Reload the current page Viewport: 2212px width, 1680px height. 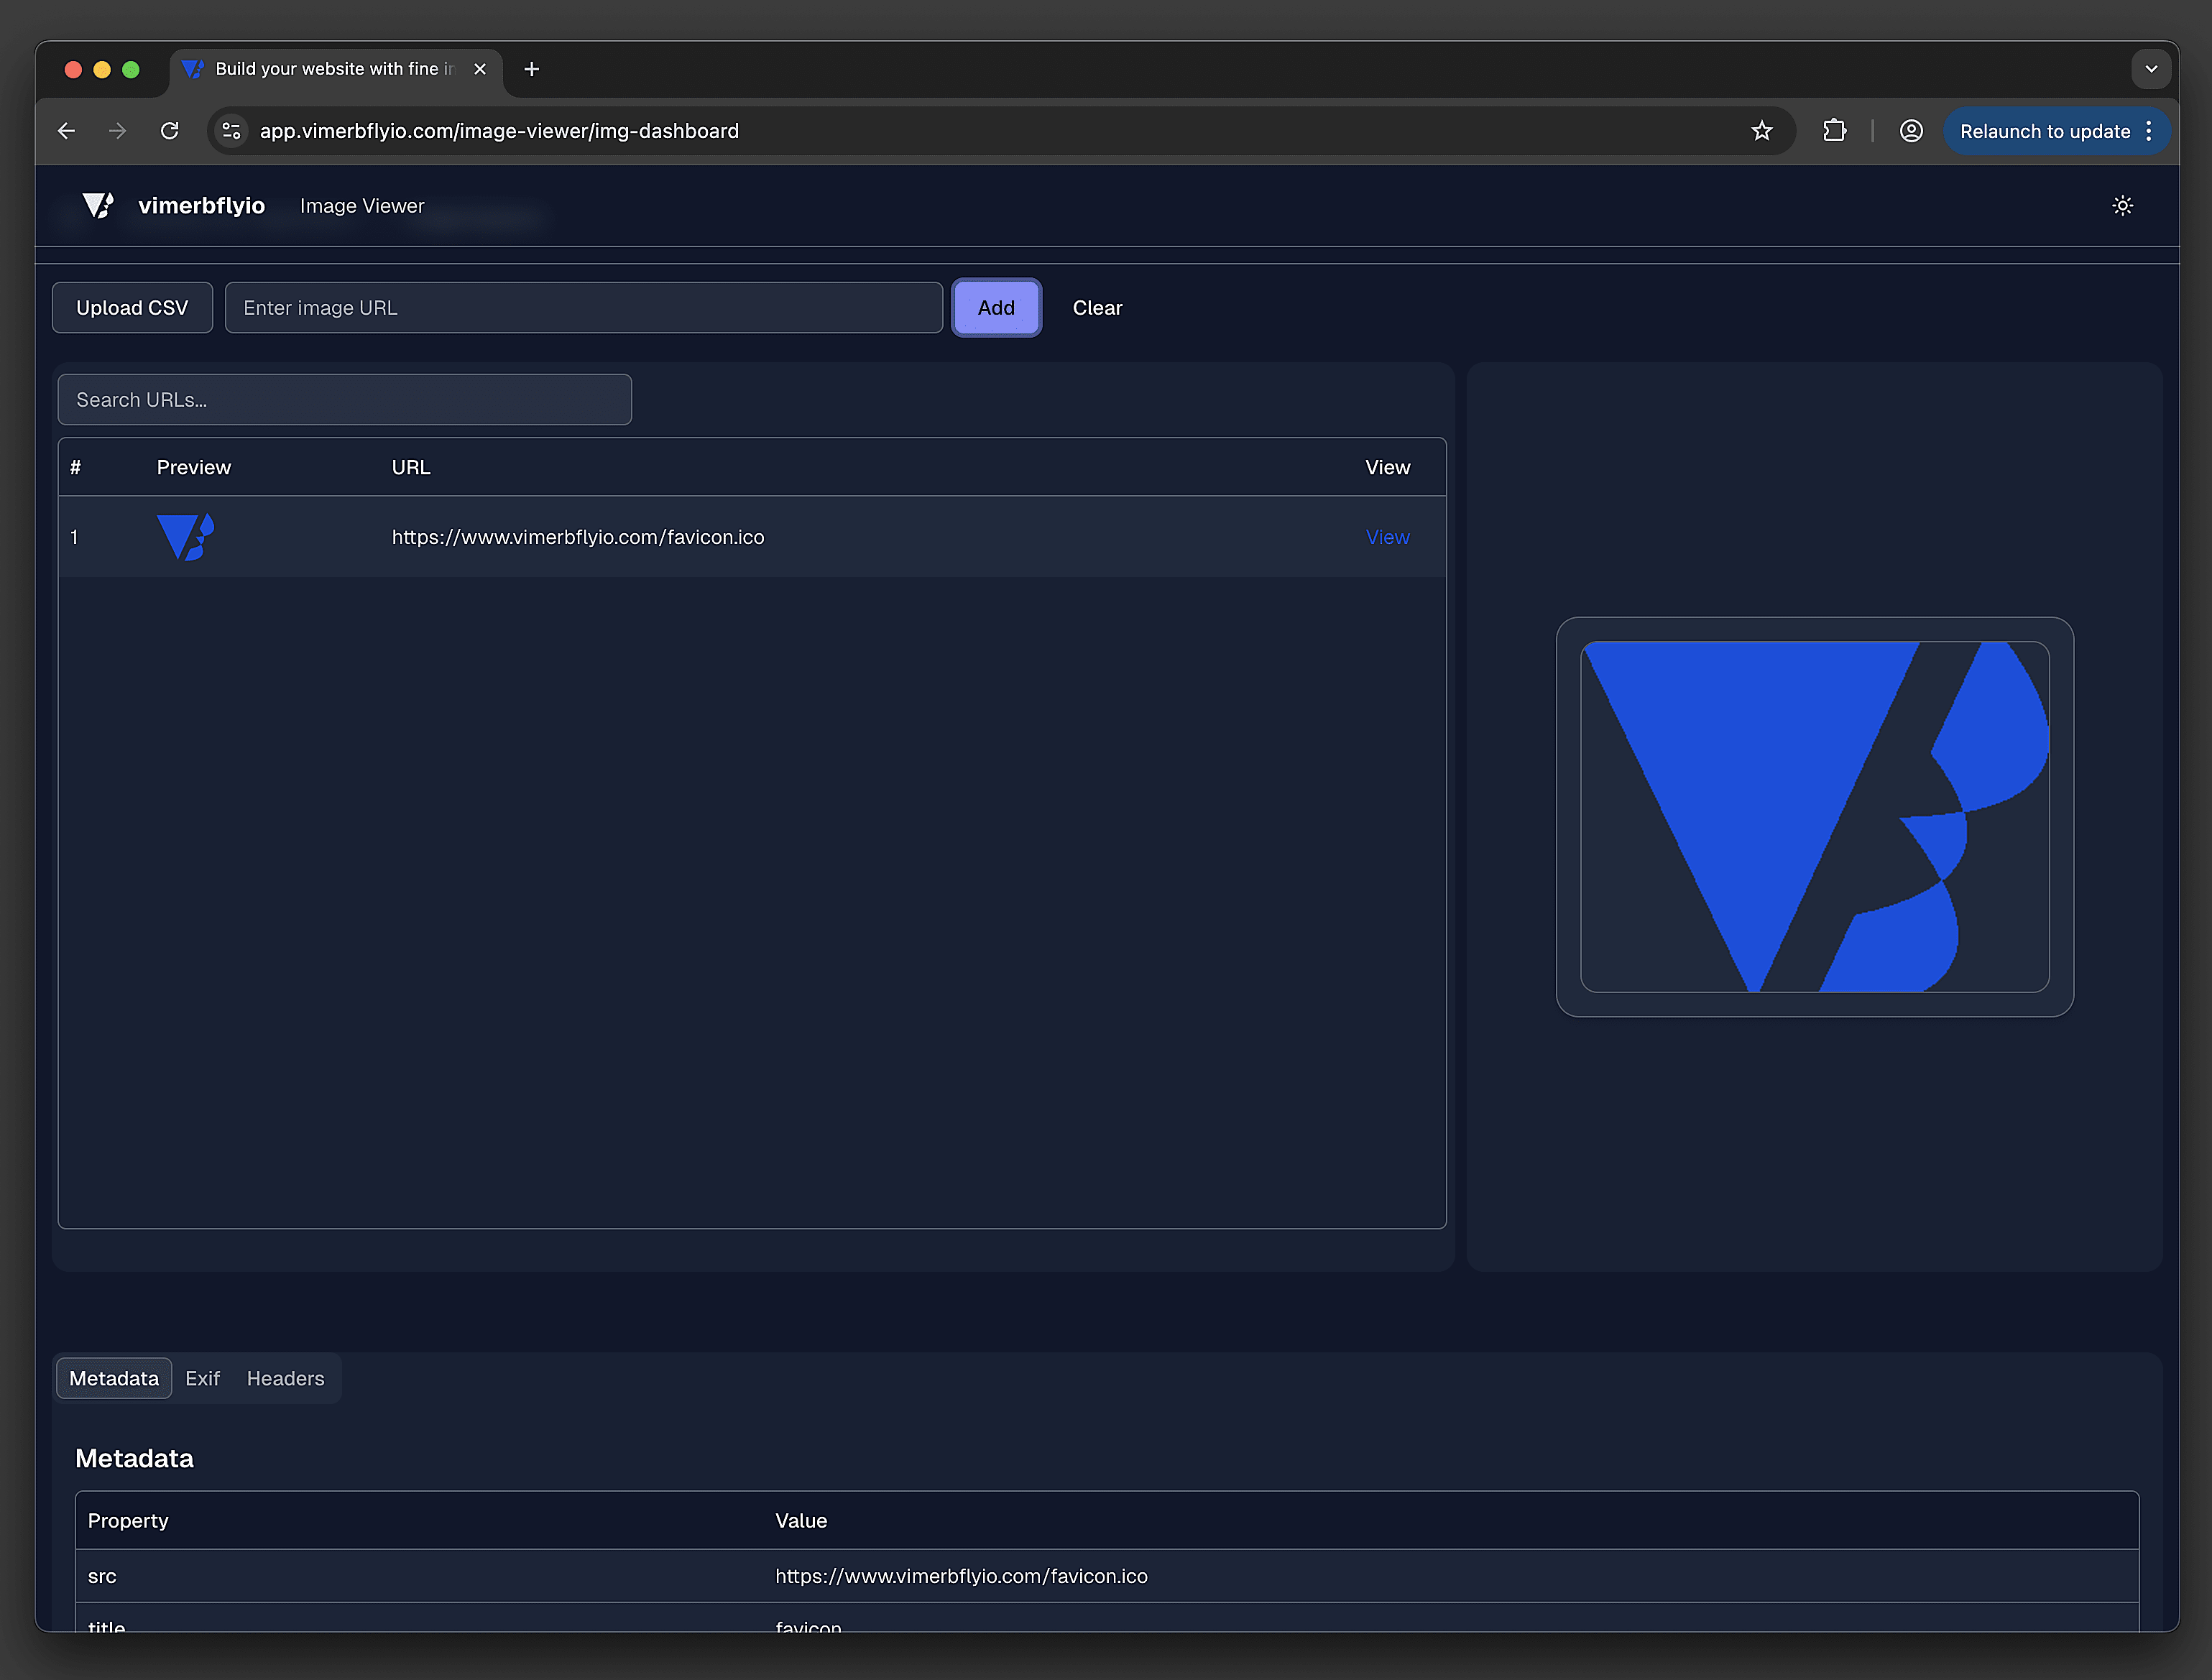[x=169, y=130]
